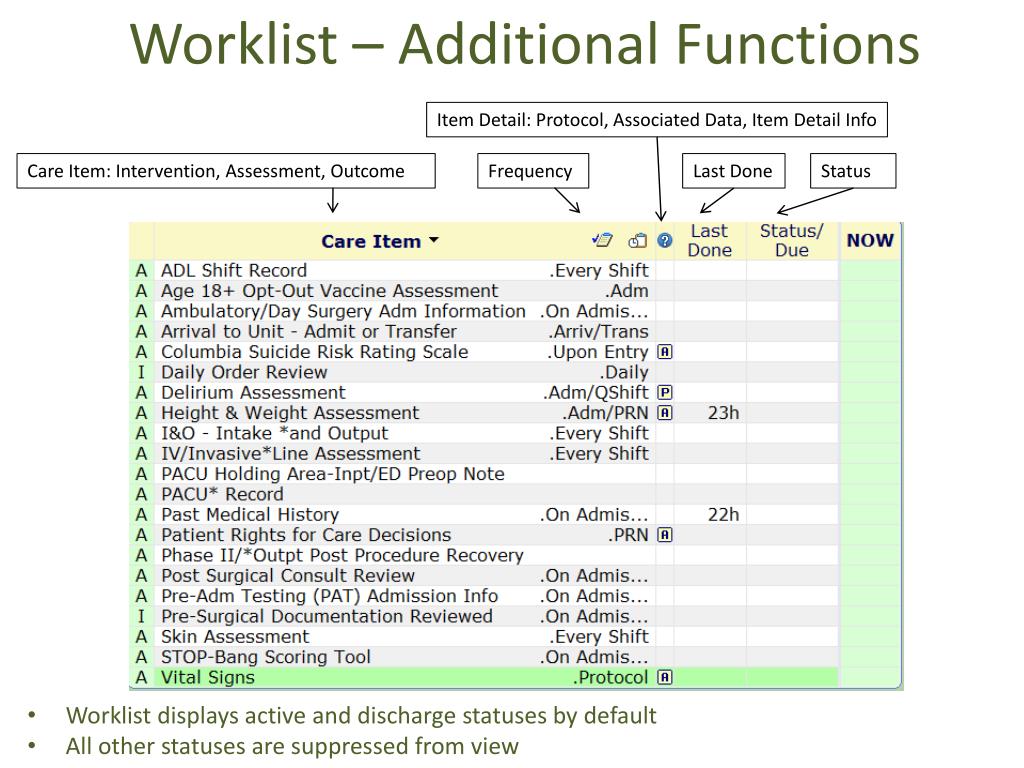Click .On Admis... frequency for Past Medical History

[x=594, y=515]
